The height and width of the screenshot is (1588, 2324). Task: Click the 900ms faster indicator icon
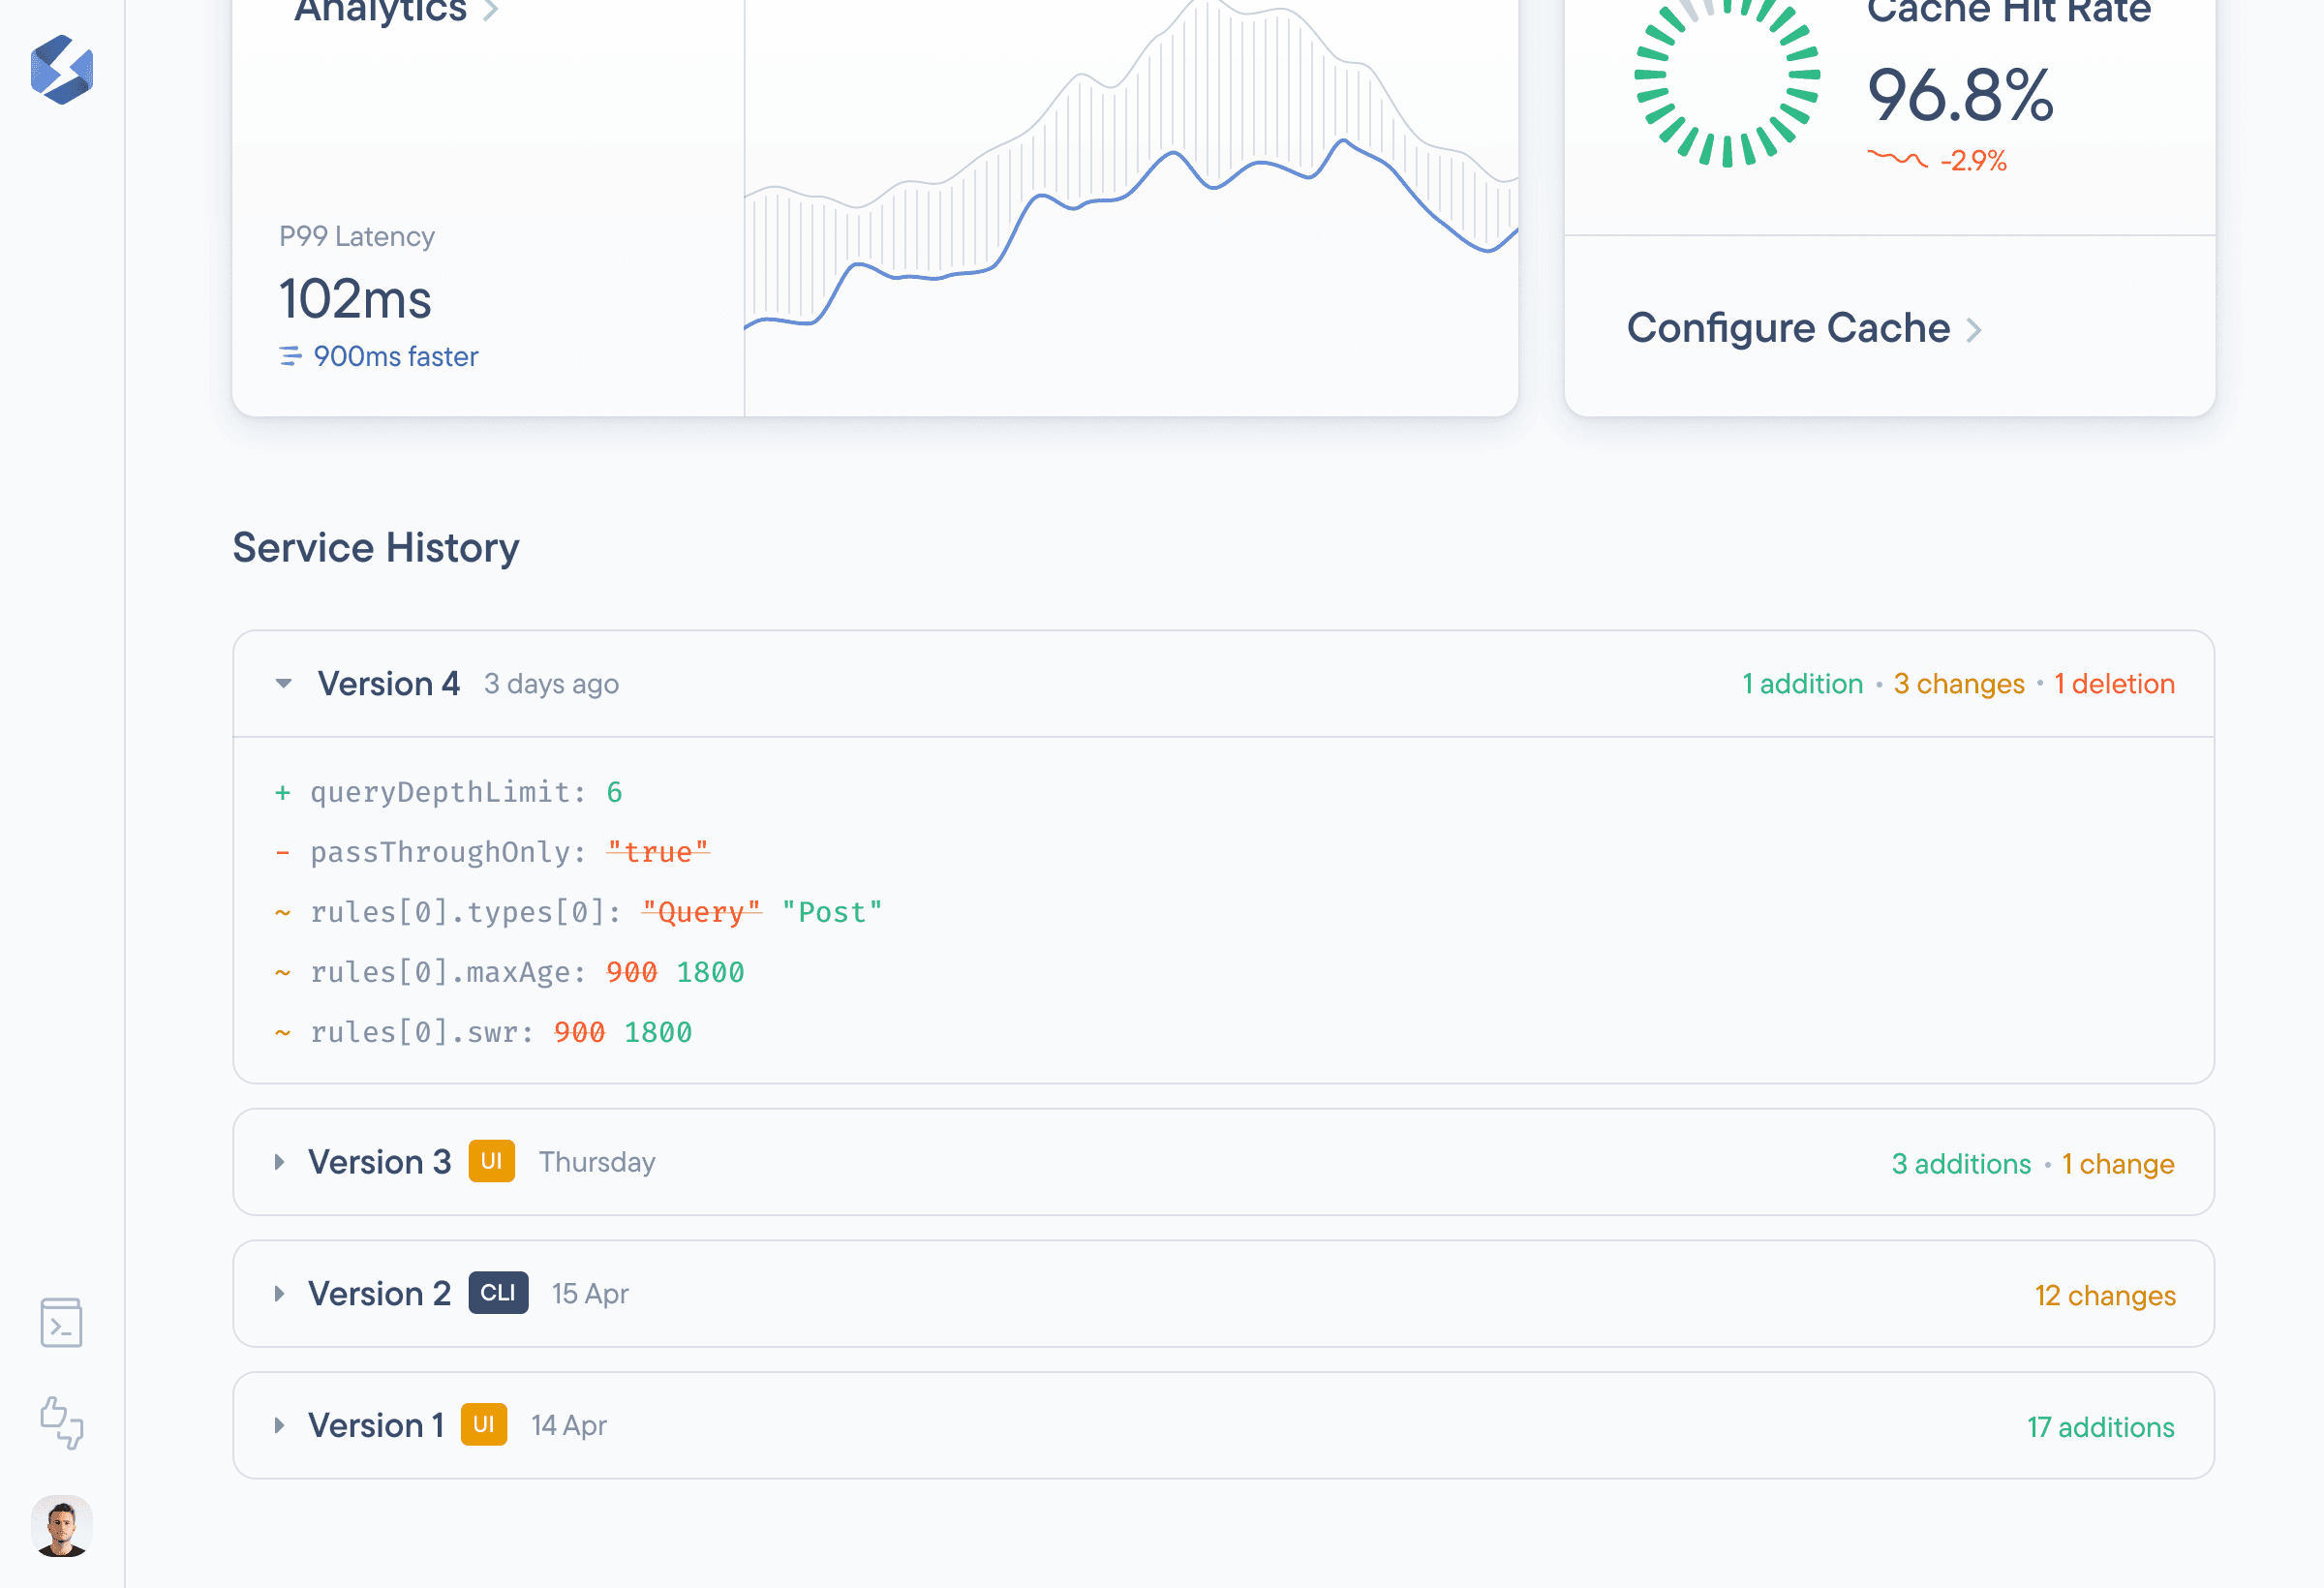[x=290, y=356]
